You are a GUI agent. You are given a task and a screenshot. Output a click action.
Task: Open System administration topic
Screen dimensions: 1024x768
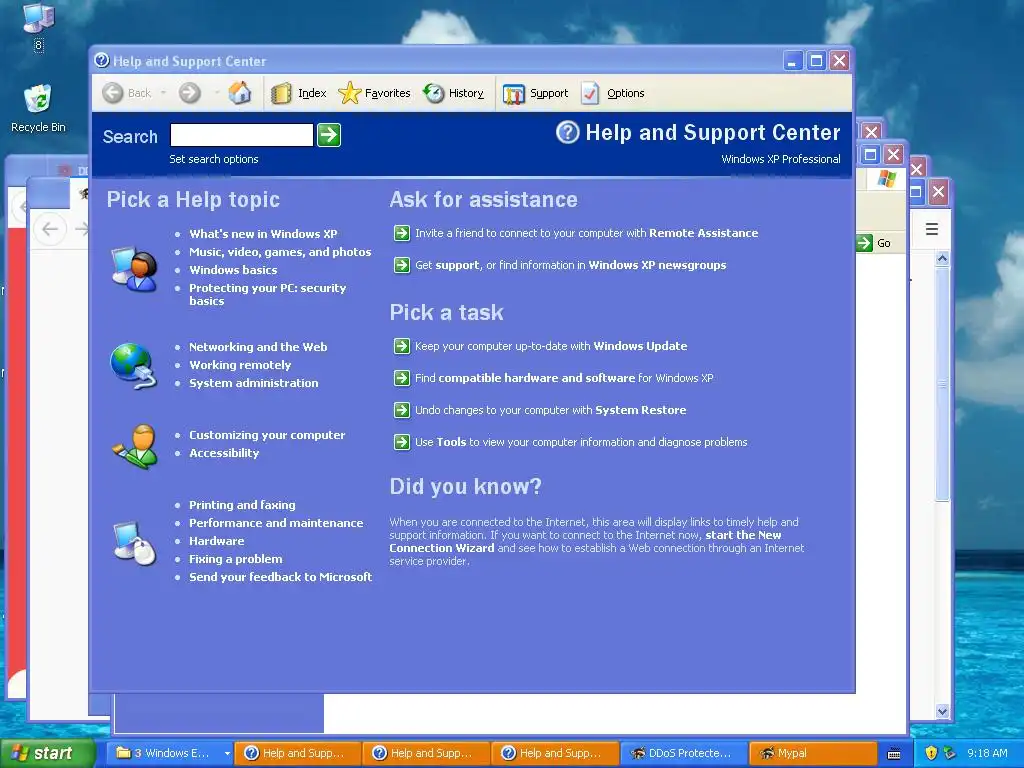pos(253,383)
